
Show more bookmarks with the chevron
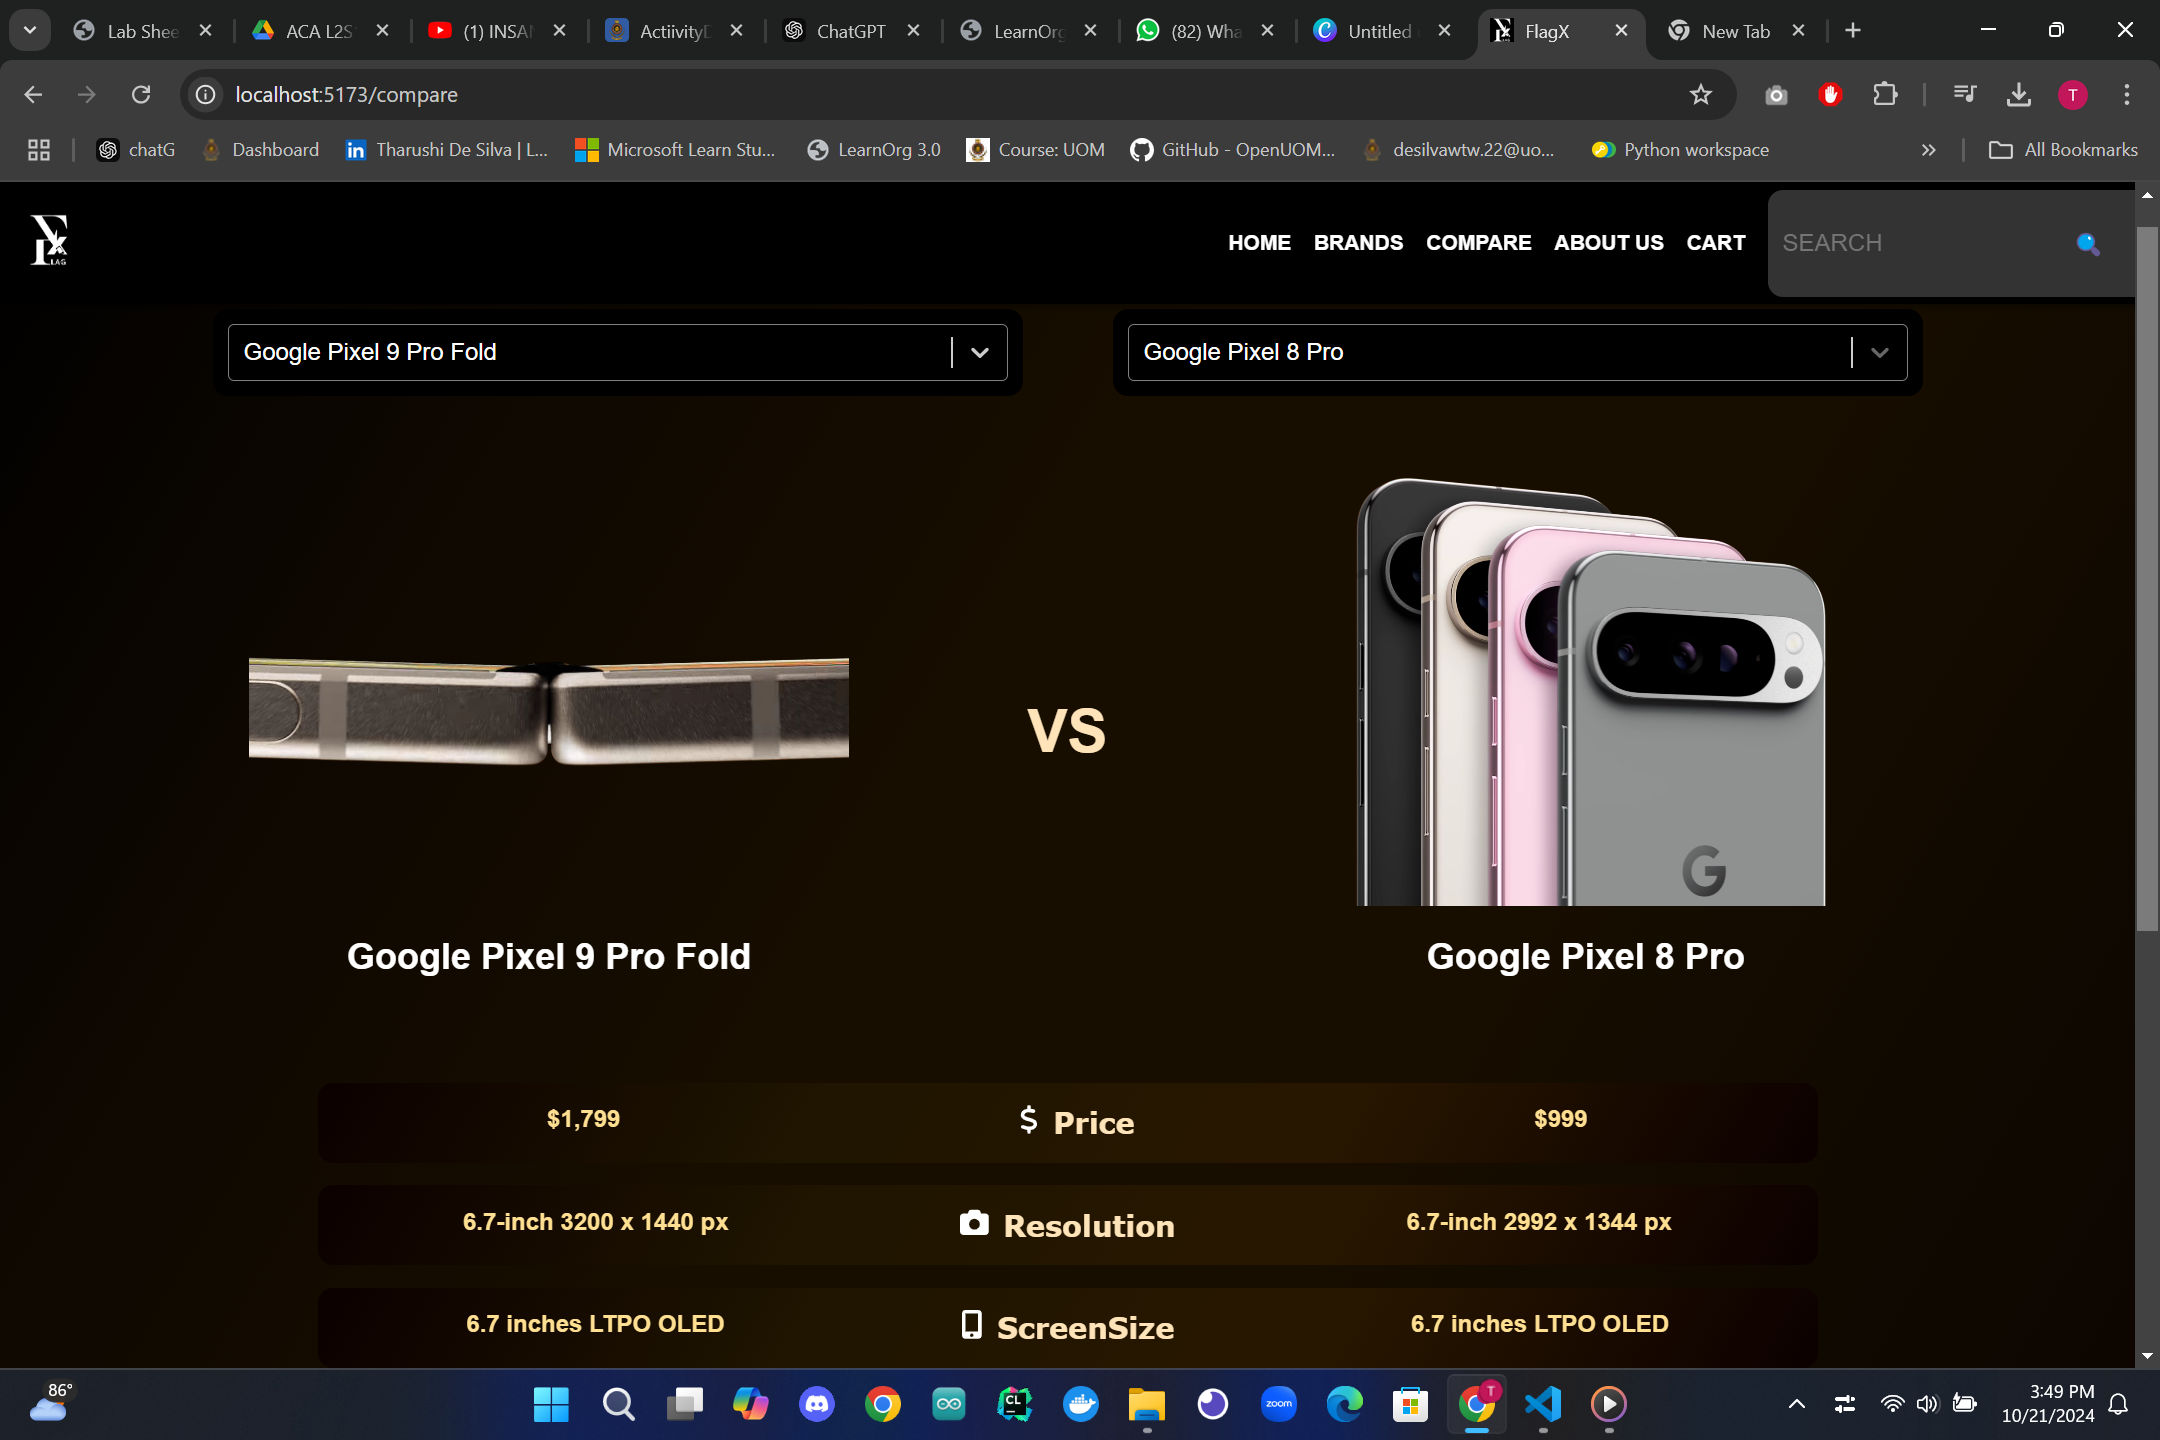(x=1928, y=150)
